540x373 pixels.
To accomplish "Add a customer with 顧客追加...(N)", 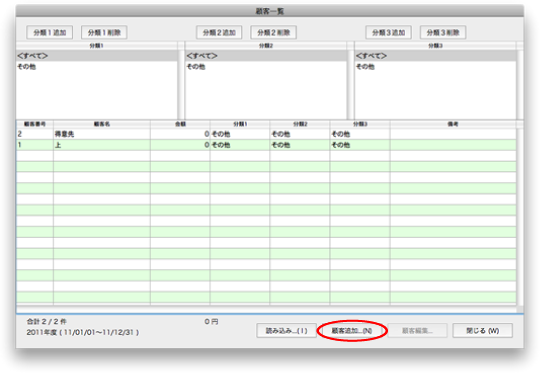I will coord(352,331).
